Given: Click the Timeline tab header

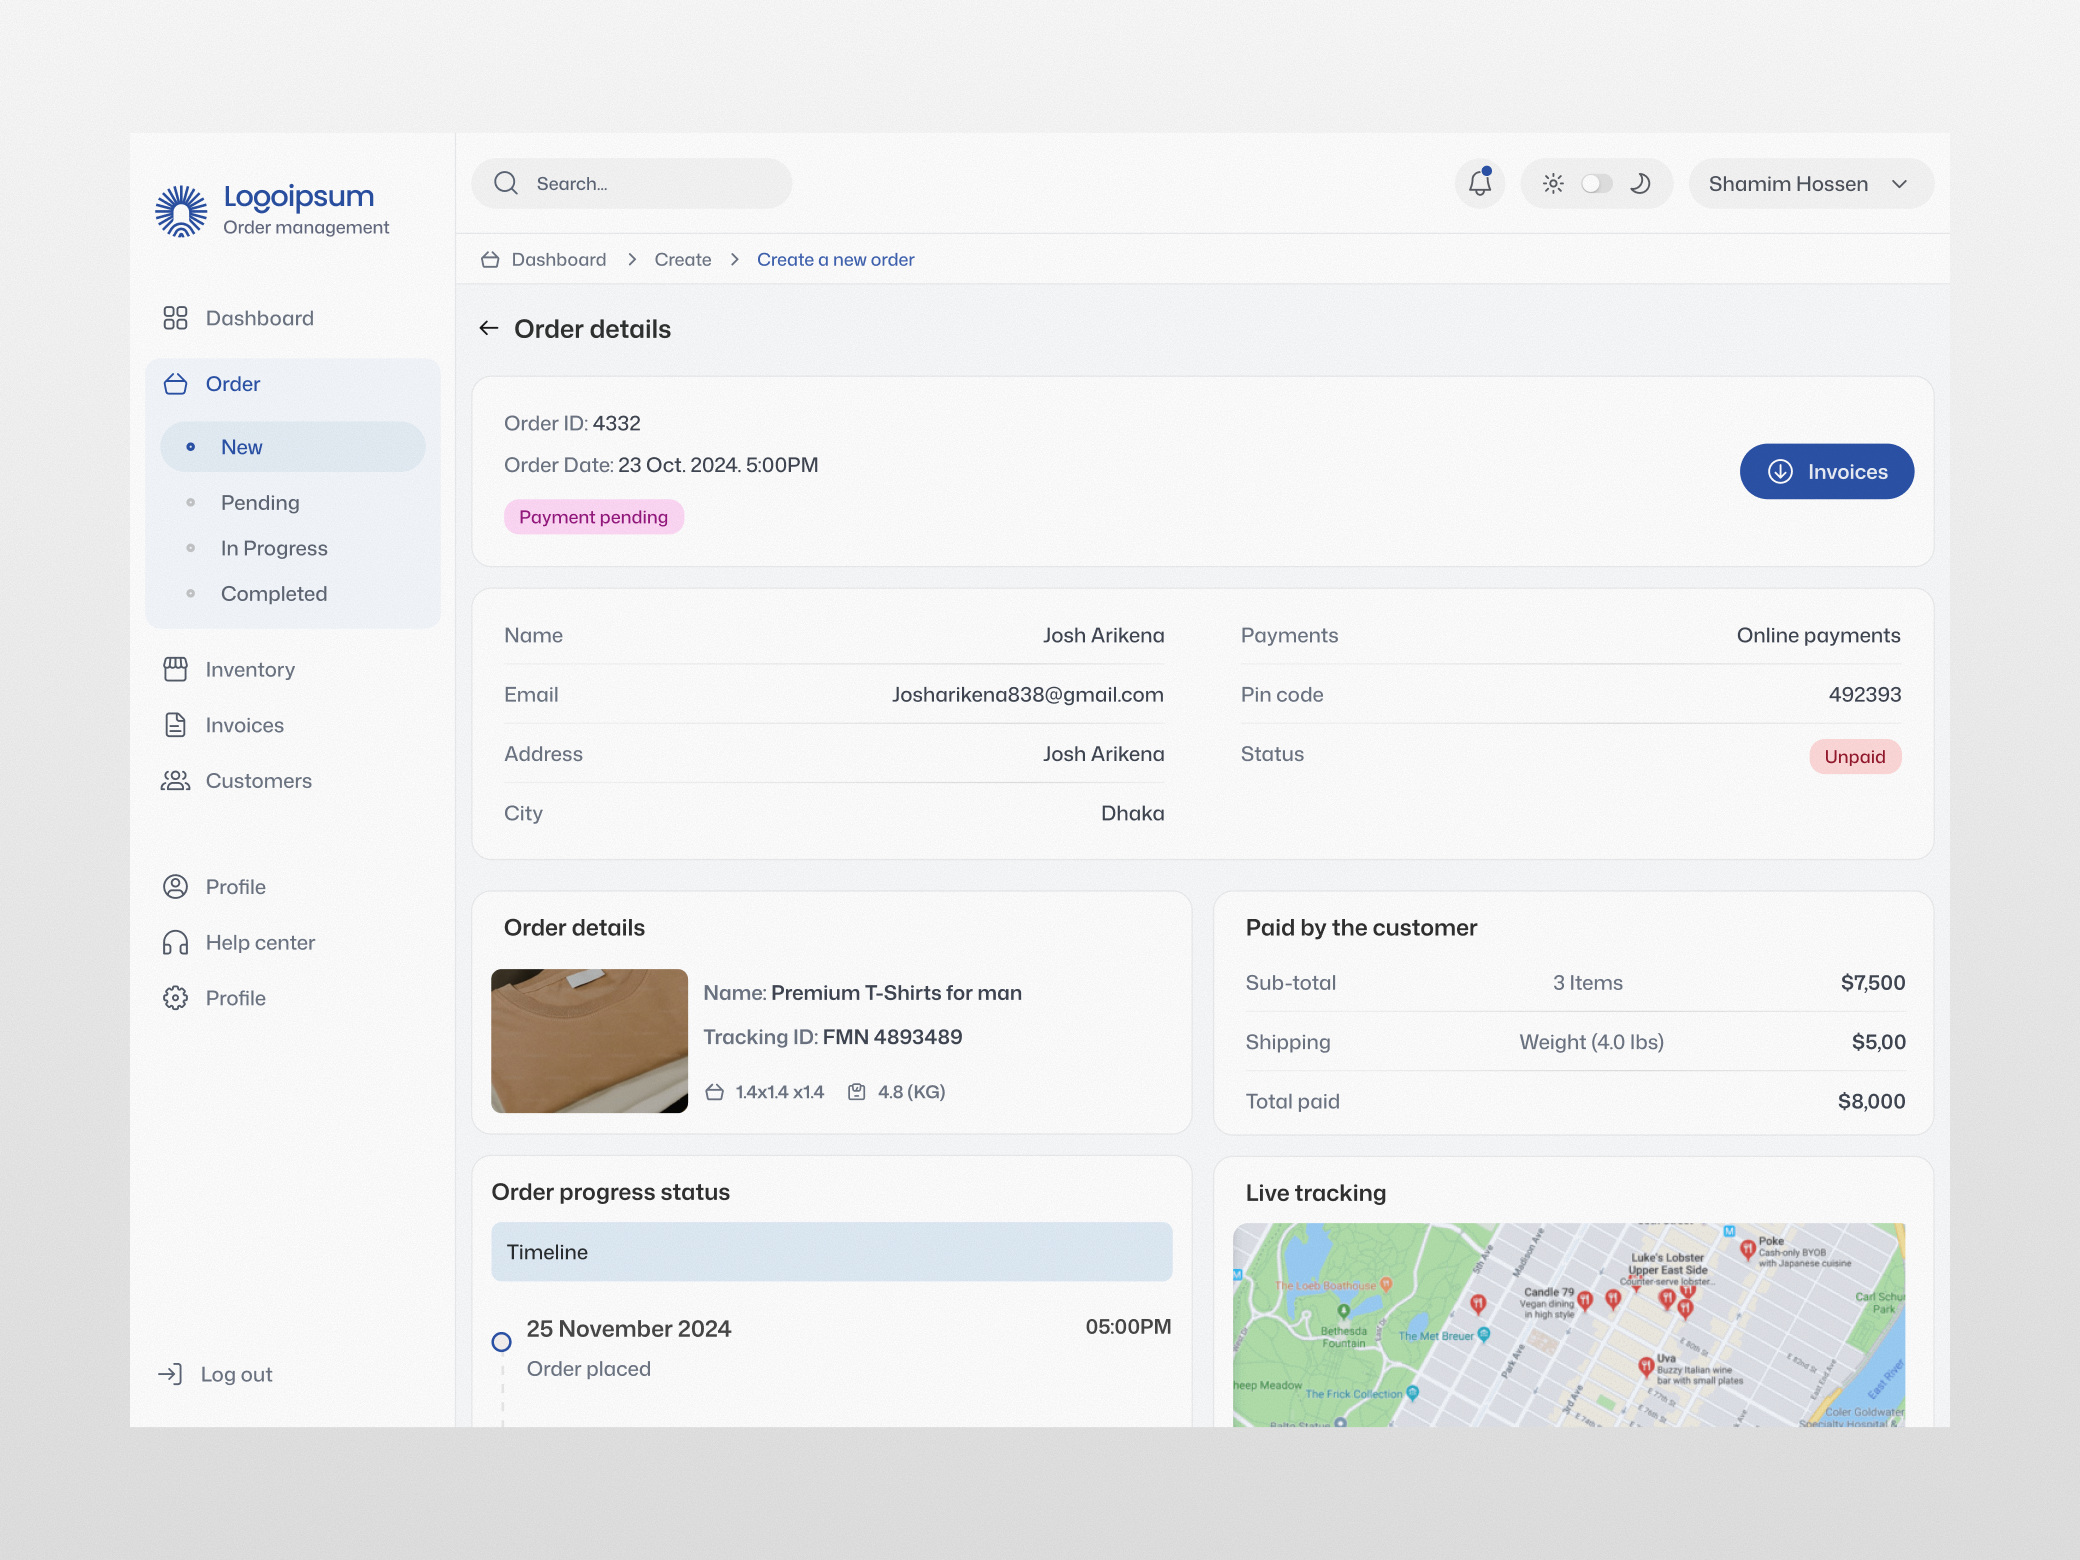Looking at the screenshot, I should coord(832,1251).
